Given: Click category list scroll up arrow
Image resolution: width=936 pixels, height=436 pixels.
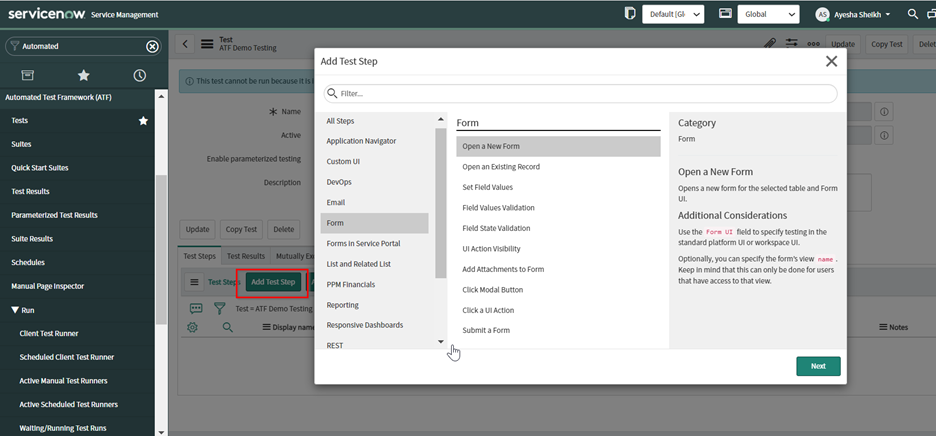Looking at the screenshot, I should tap(441, 119).
